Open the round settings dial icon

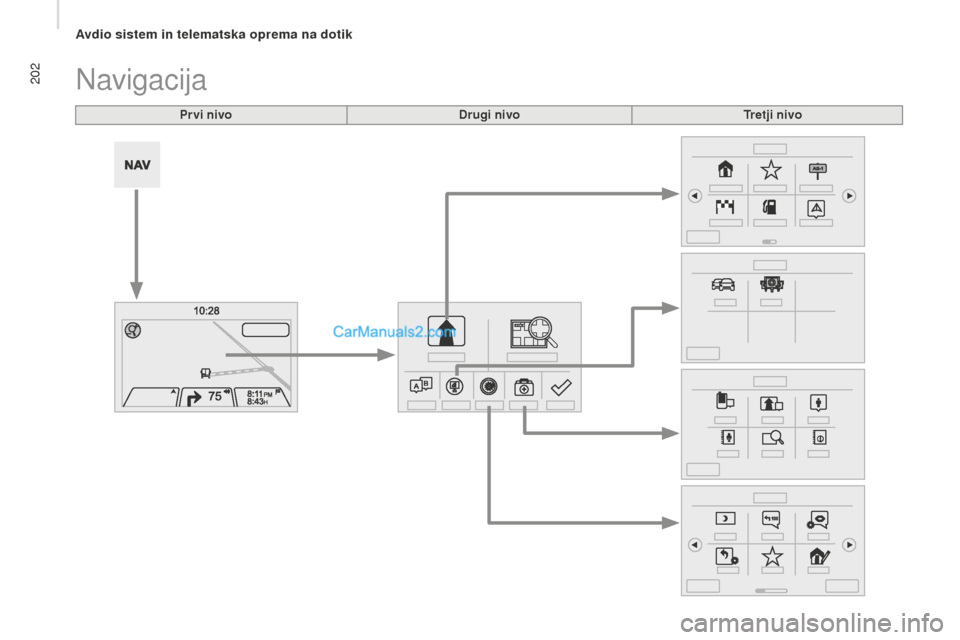coord(489,386)
